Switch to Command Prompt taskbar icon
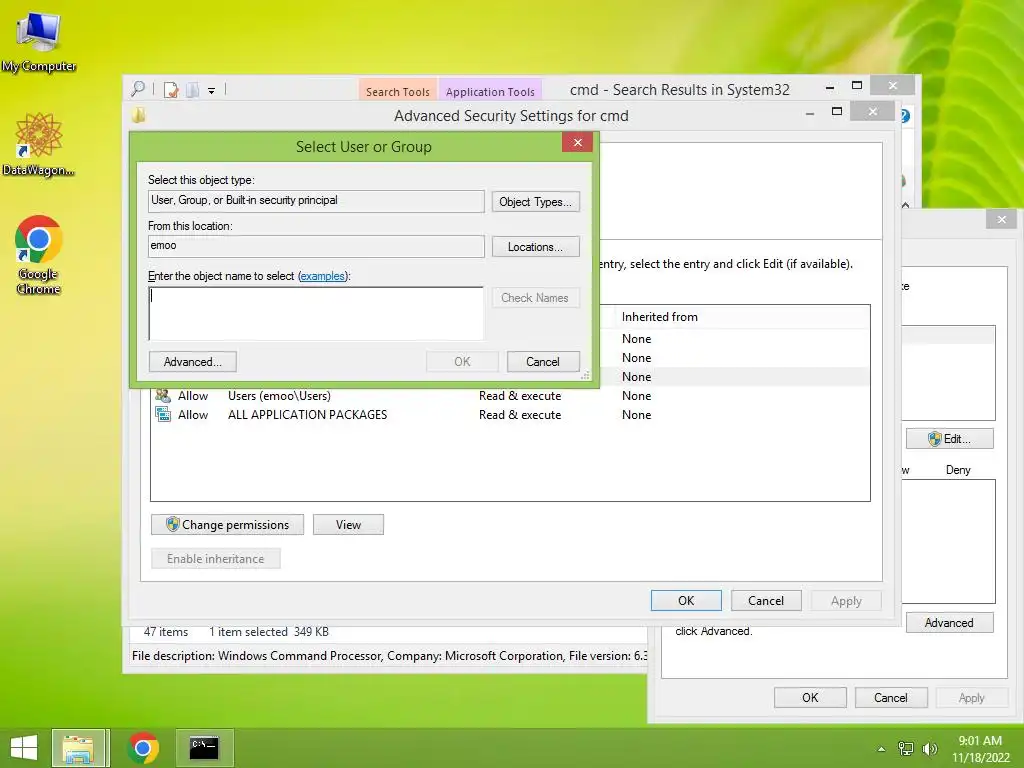This screenshot has width=1024, height=768. [204, 748]
